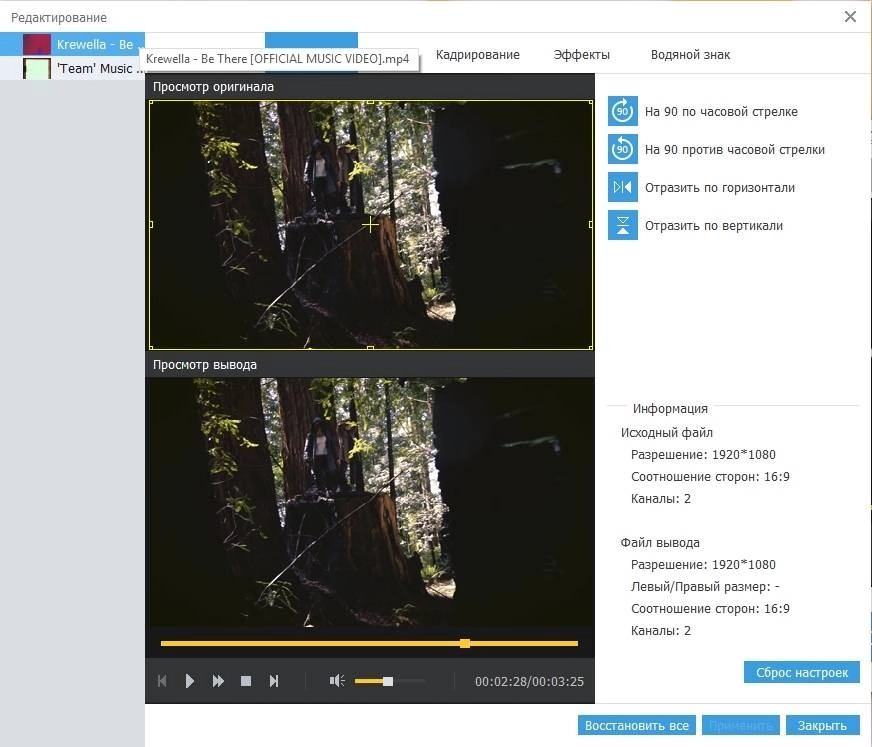Jump to previous frame button
Screen dimensions: 872x747
coord(162,681)
